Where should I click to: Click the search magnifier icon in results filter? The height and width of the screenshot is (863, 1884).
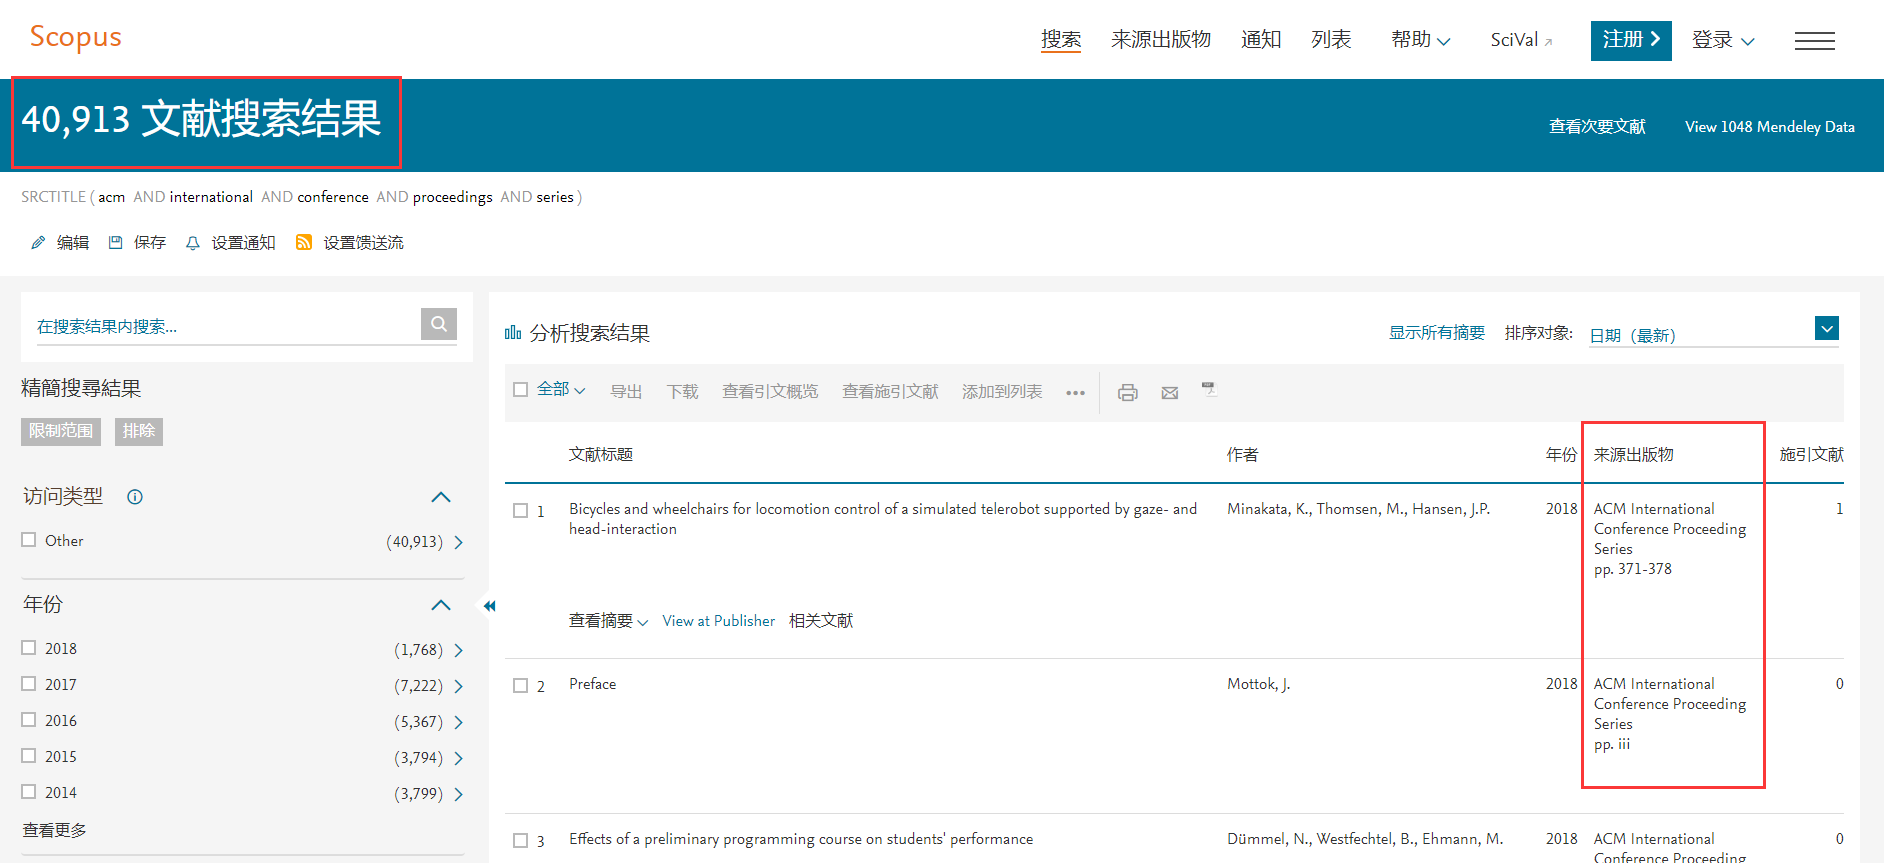438,324
